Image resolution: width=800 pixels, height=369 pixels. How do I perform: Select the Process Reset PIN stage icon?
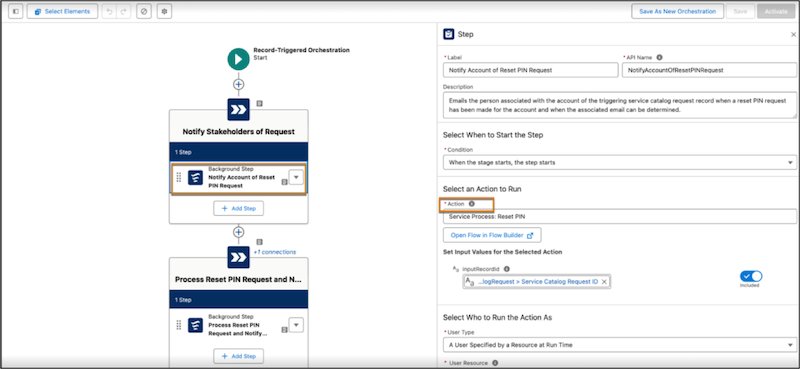point(238,257)
